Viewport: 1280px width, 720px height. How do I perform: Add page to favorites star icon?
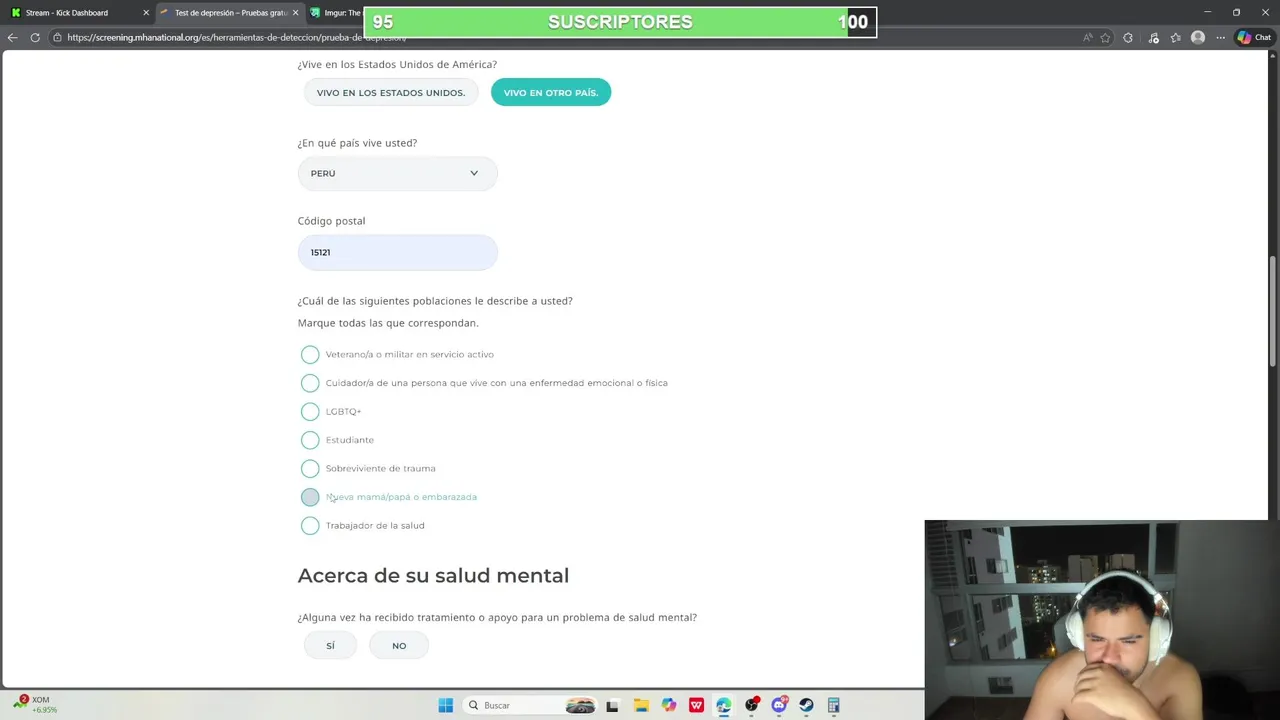(1105, 37)
